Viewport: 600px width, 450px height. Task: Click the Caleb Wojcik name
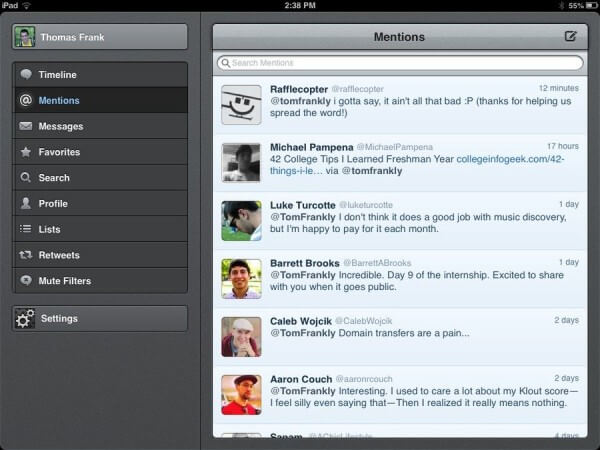pos(301,321)
